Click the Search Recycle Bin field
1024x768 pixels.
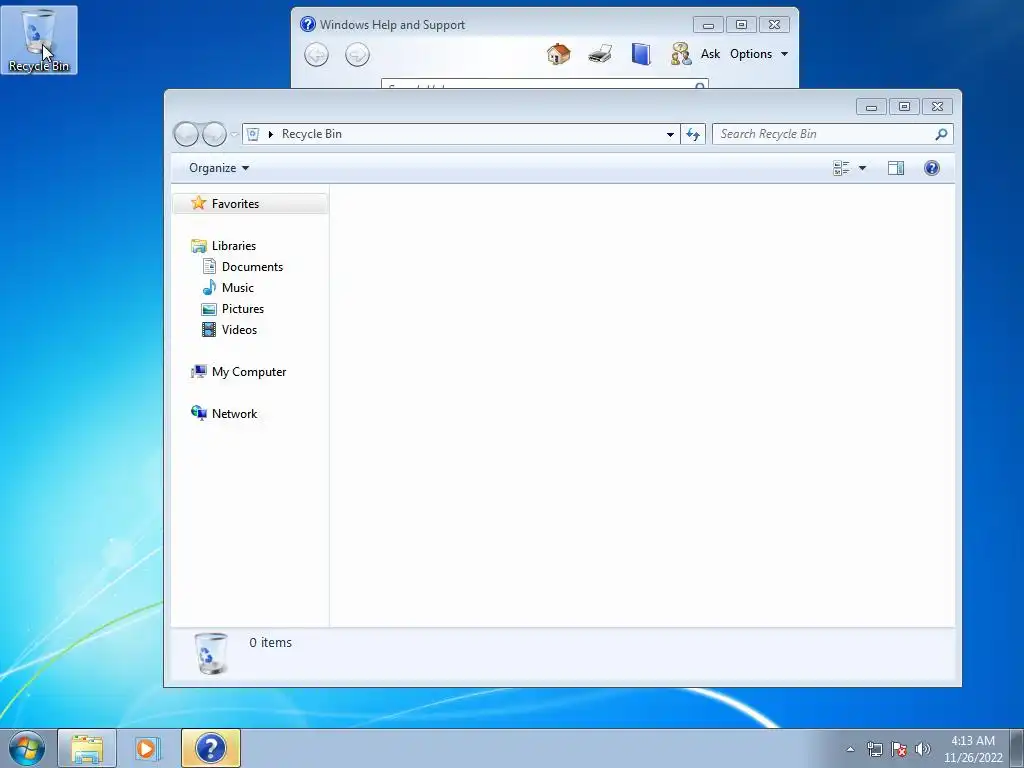tap(833, 134)
